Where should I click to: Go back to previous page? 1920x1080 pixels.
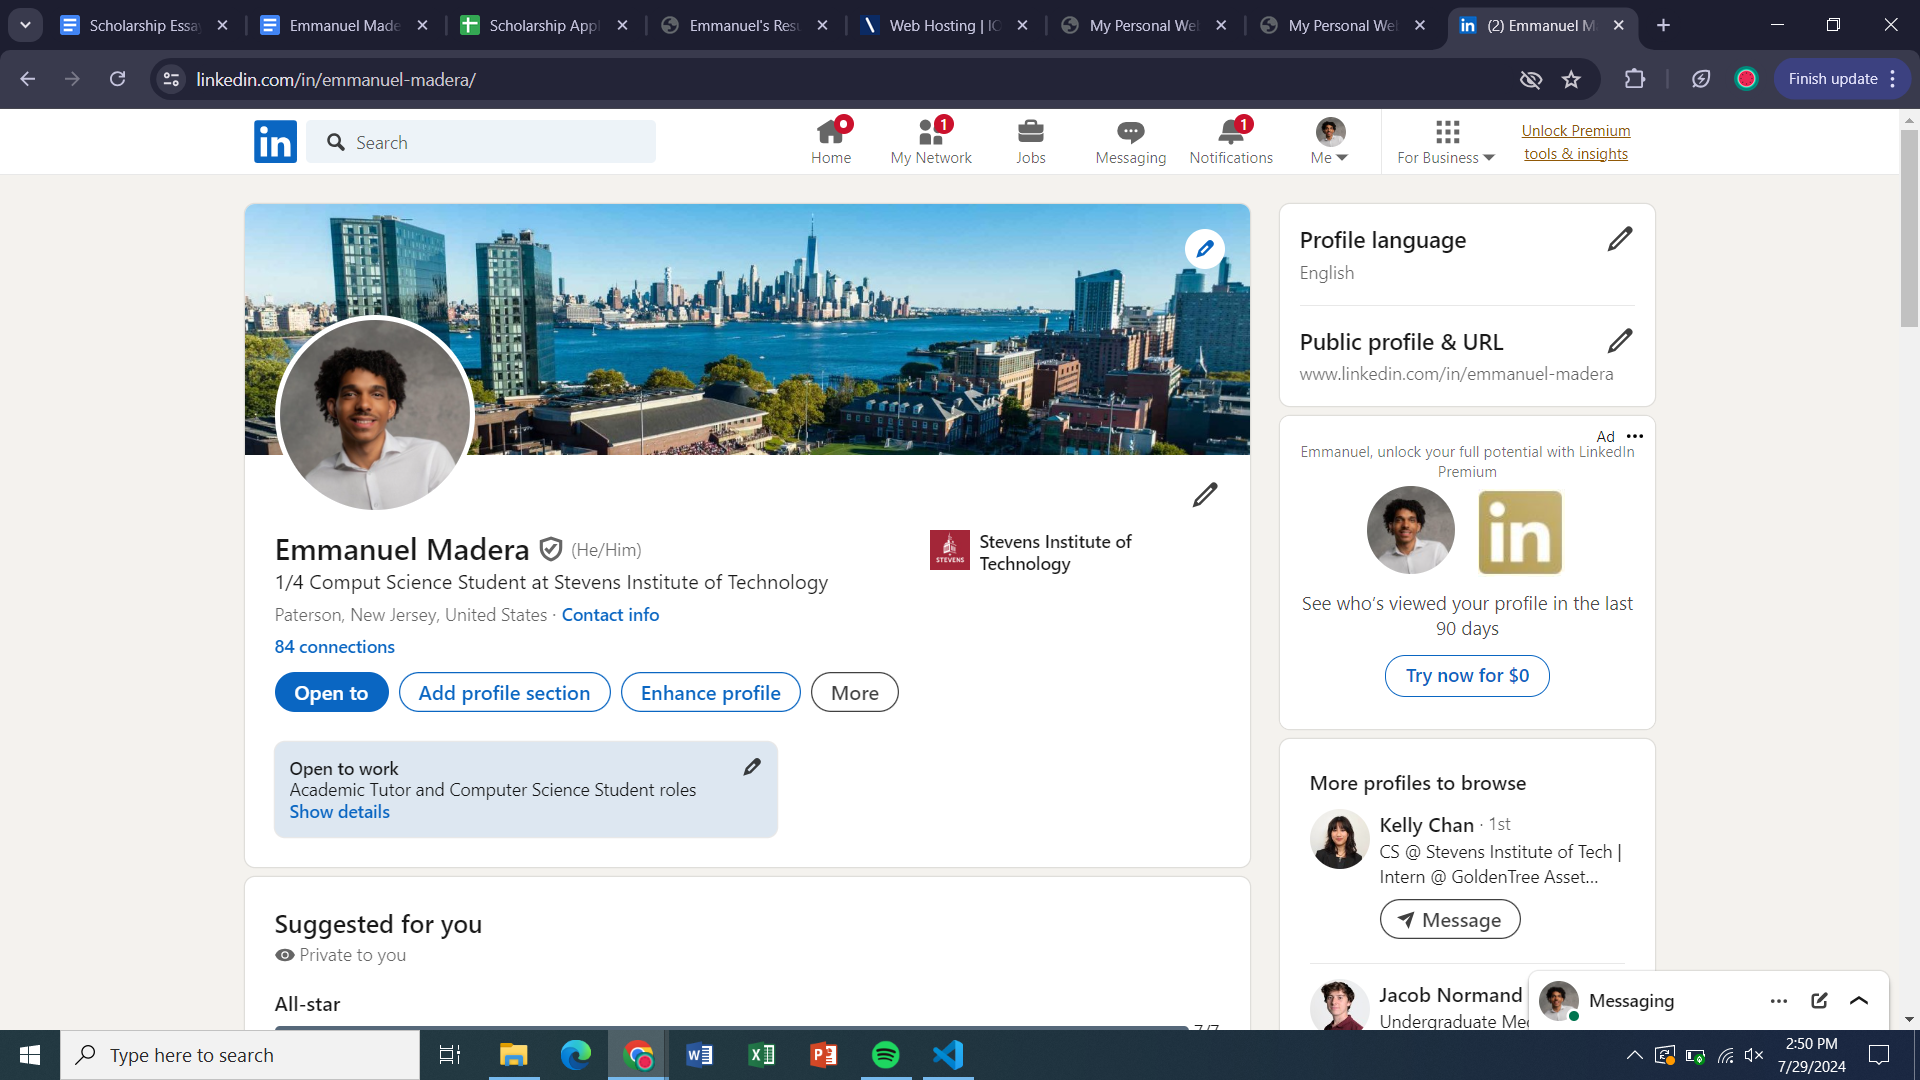pyautogui.click(x=28, y=79)
